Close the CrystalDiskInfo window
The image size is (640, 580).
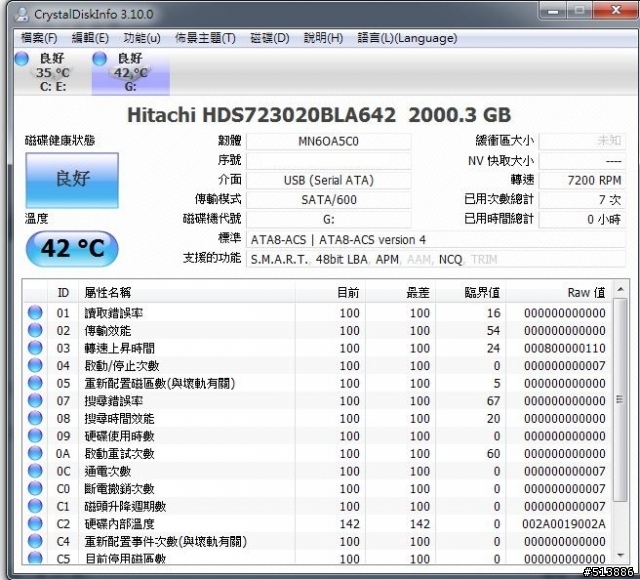click(616, 10)
